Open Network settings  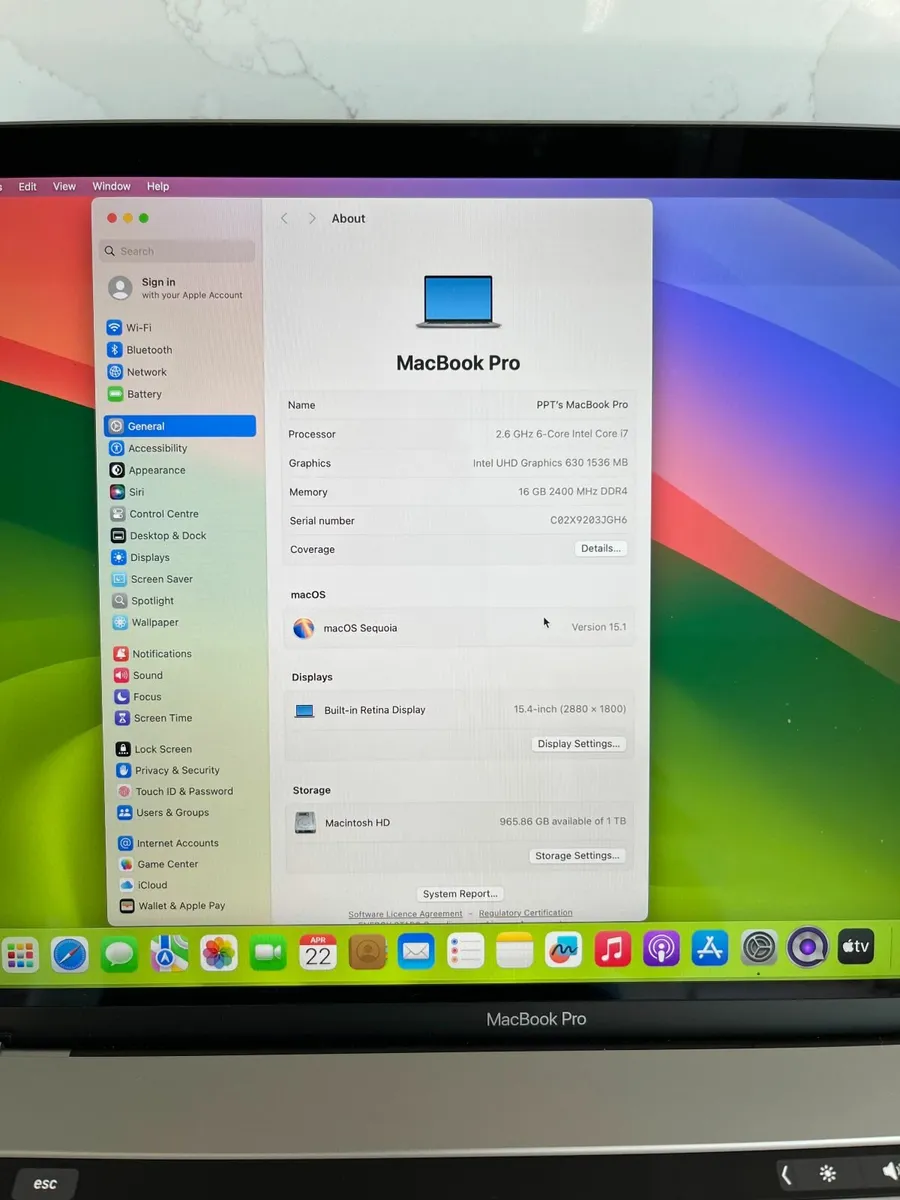[136, 372]
